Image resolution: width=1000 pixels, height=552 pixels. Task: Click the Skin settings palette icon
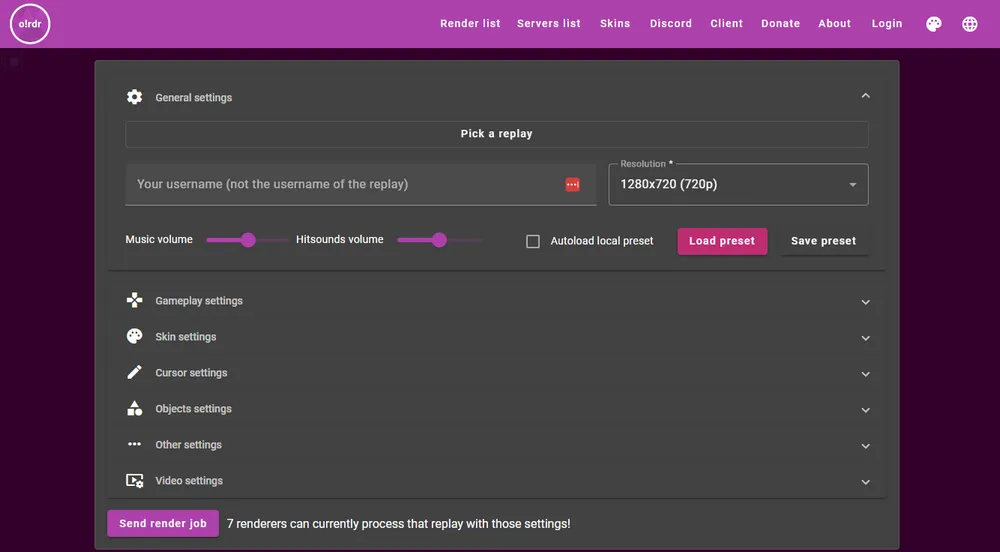pyautogui.click(x=134, y=336)
